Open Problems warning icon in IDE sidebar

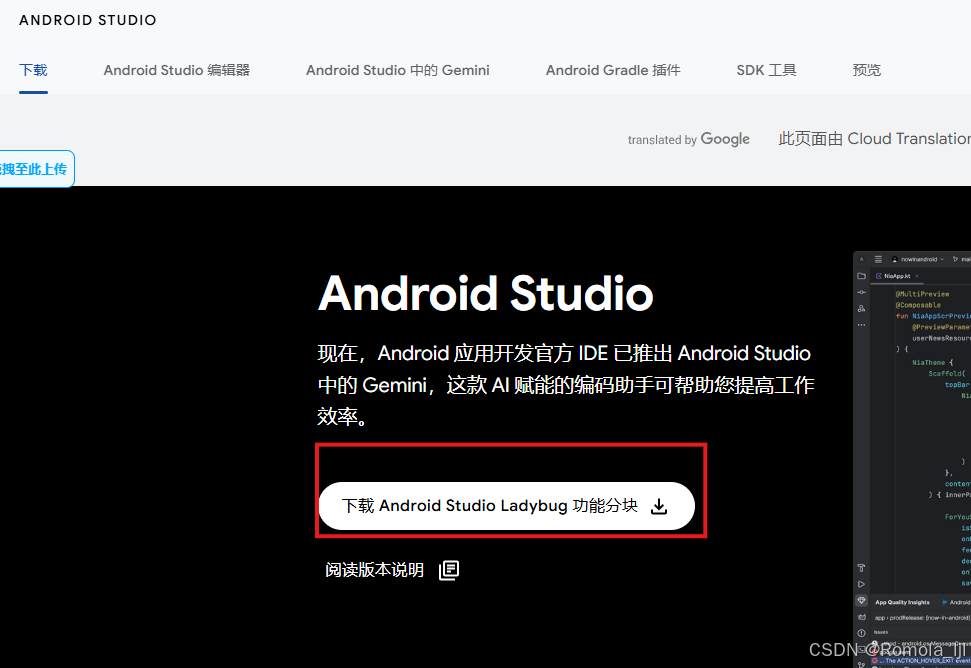(861, 633)
